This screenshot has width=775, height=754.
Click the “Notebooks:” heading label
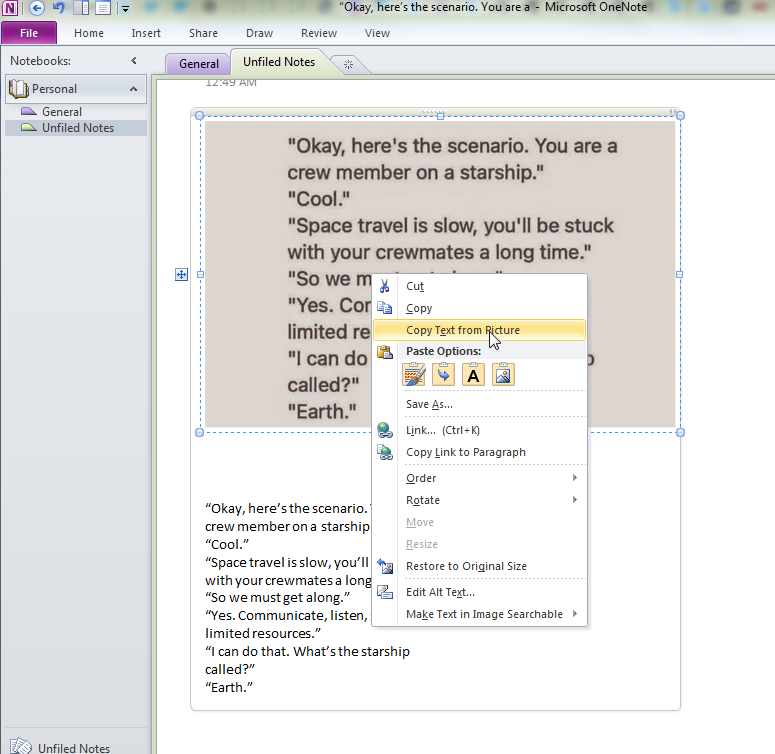(x=41, y=61)
